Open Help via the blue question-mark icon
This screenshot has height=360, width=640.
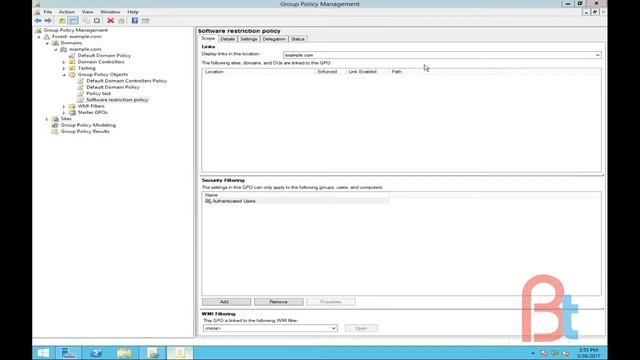pyautogui.click(x=135, y=20)
